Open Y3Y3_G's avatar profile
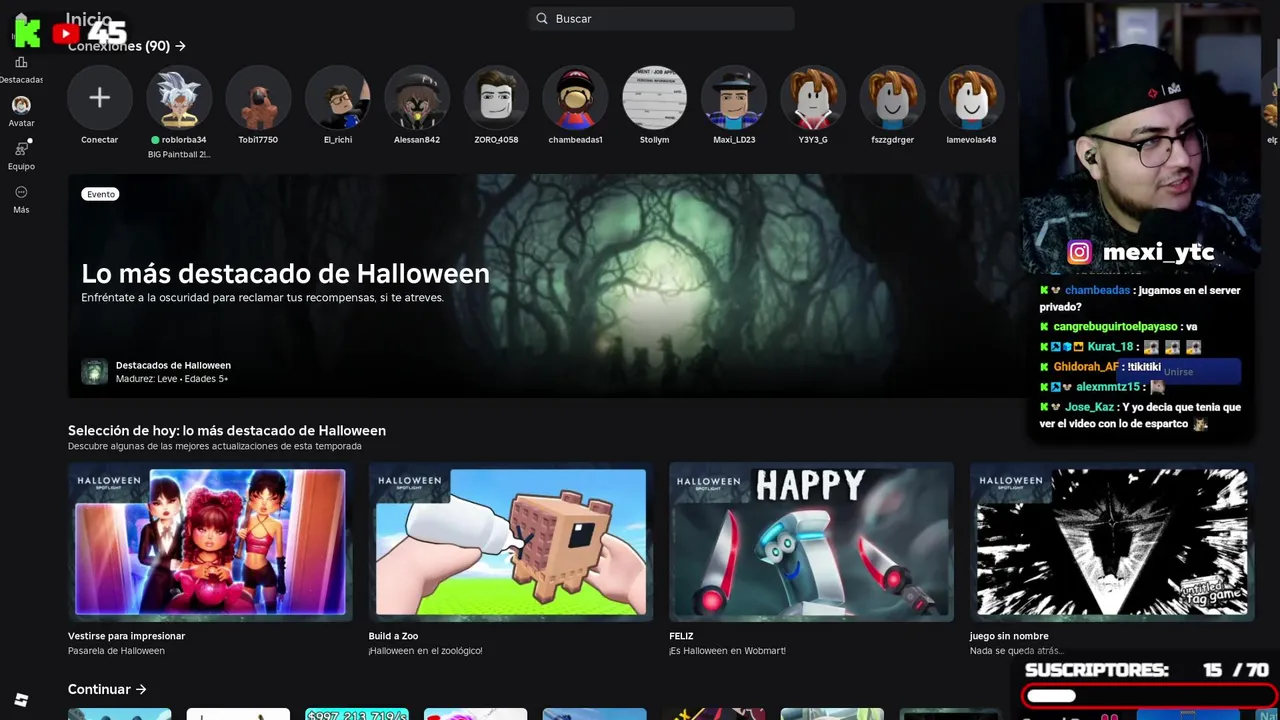Image resolution: width=1280 pixels, height=720 pixels. pyautogui.click(x=813, y=98)
